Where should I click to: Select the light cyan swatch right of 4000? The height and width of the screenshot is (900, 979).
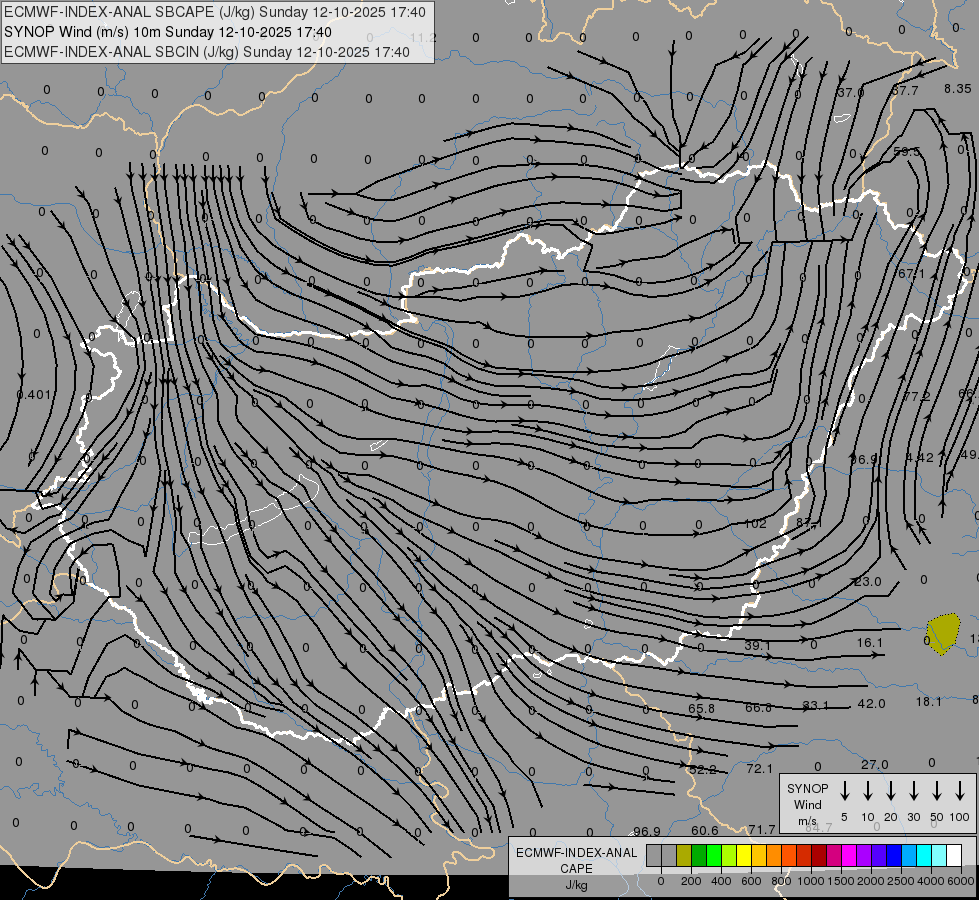(938, 856)
